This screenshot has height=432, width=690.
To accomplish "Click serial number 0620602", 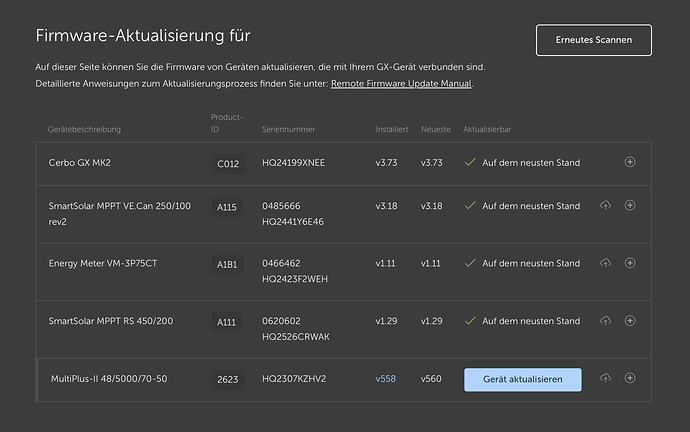I will click(281, 321).
